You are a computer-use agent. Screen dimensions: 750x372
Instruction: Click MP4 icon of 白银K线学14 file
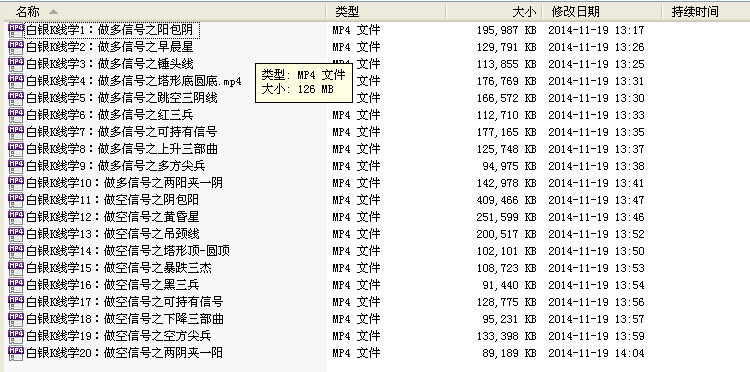(16, 251)
